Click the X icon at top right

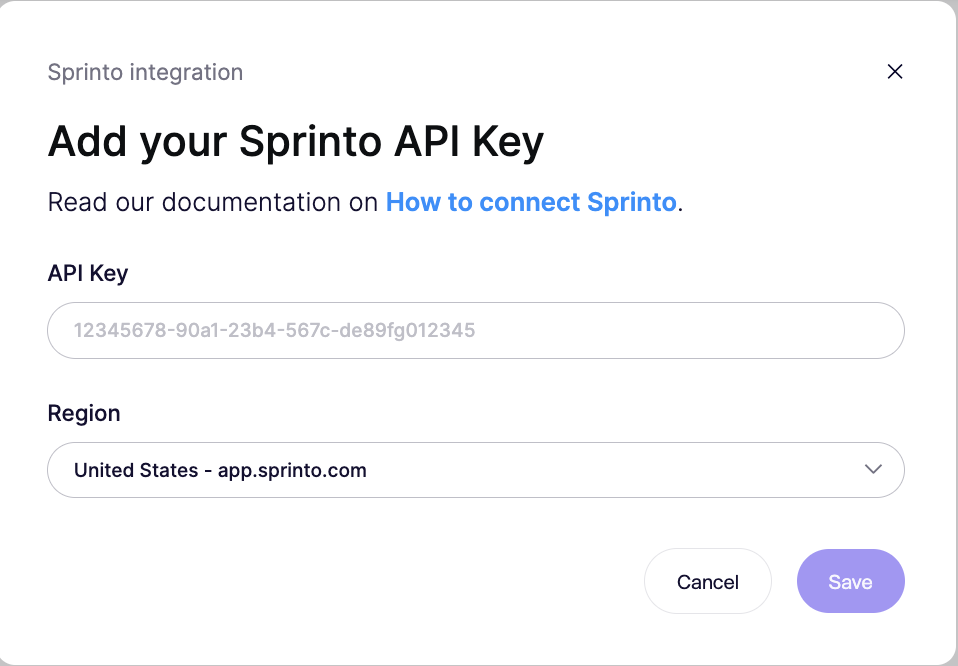click(x=895, y=71)
